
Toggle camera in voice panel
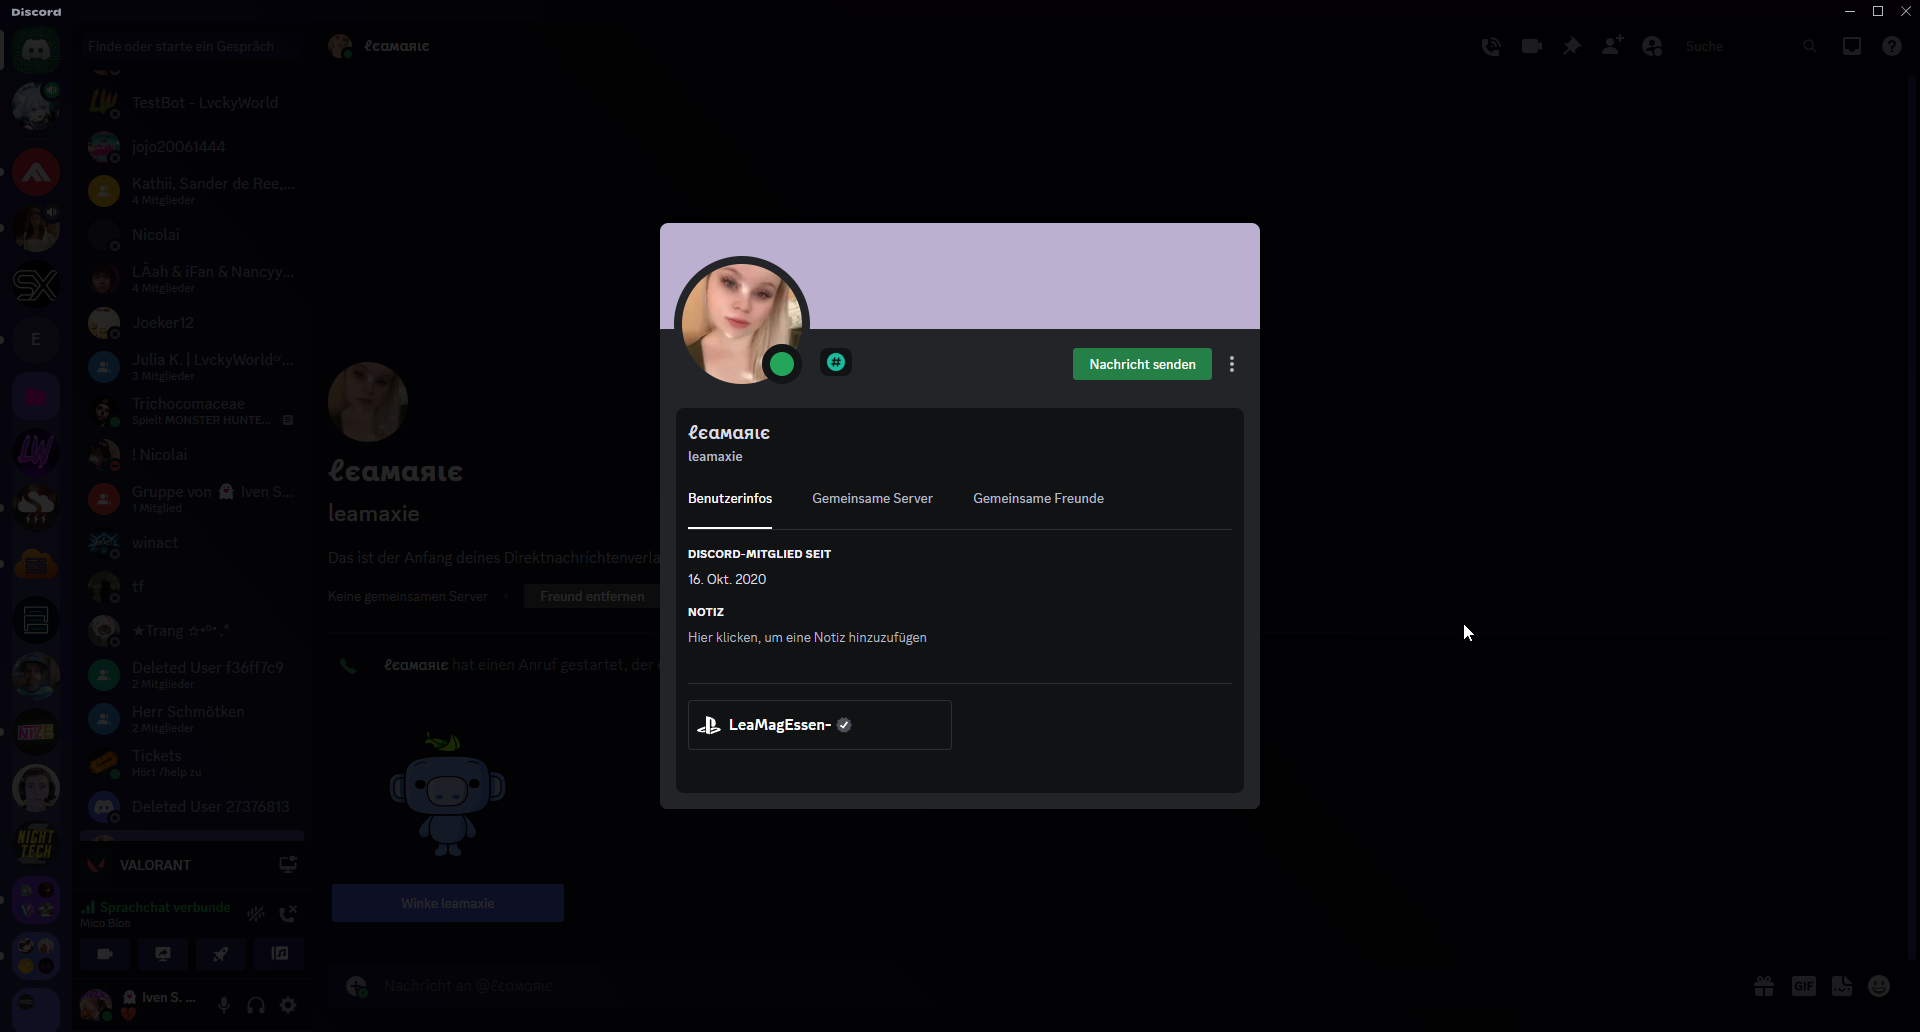(x=105, y=954)
